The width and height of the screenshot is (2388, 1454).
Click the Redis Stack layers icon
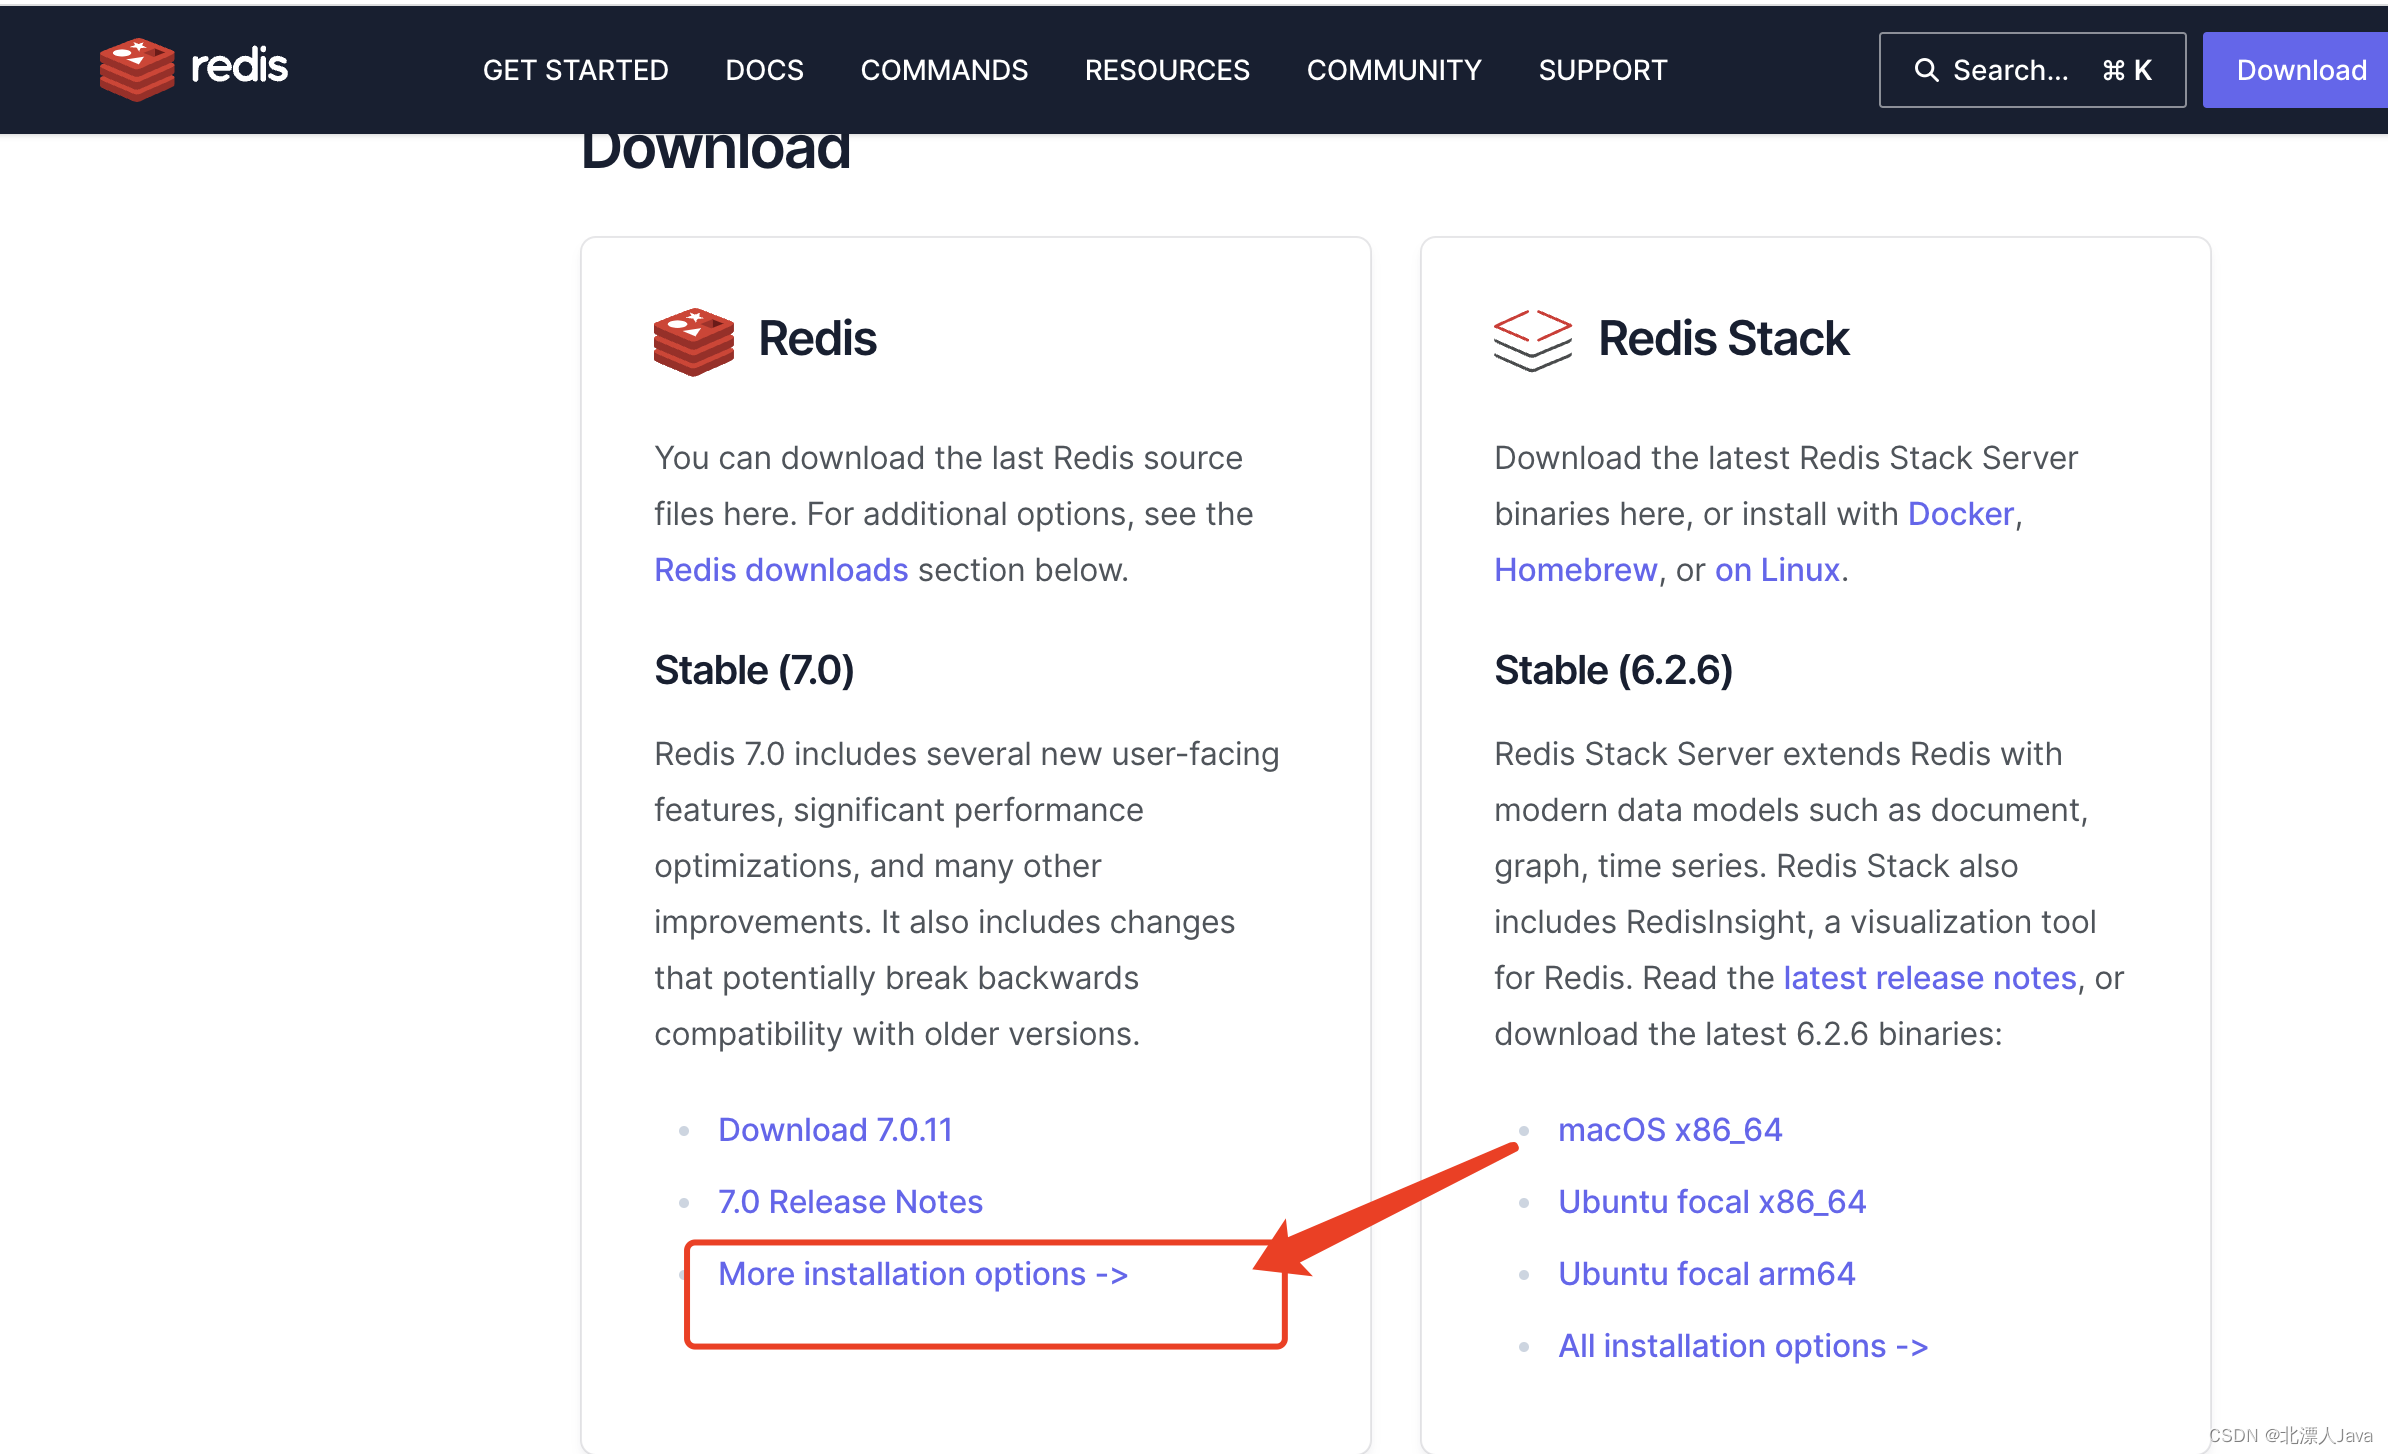pos(1532,340)
